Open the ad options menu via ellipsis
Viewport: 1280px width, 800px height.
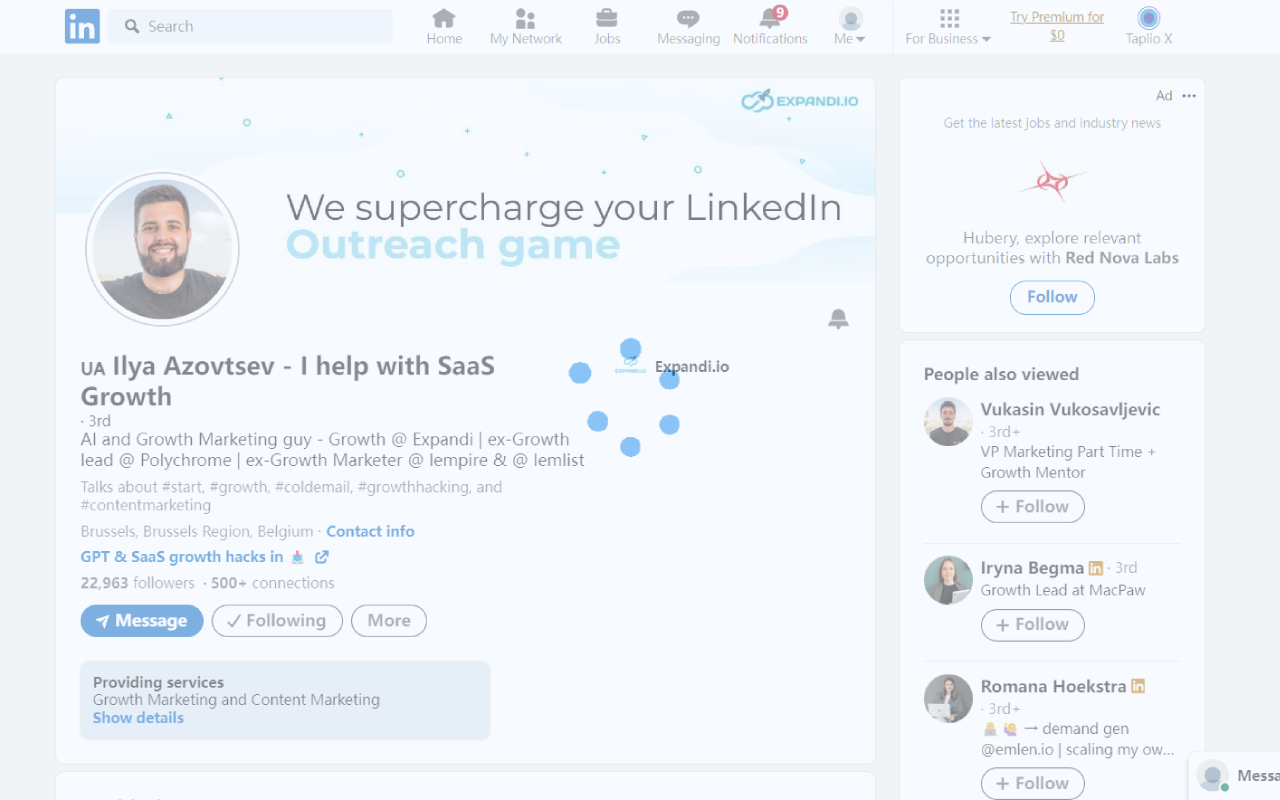(1188, 95)
